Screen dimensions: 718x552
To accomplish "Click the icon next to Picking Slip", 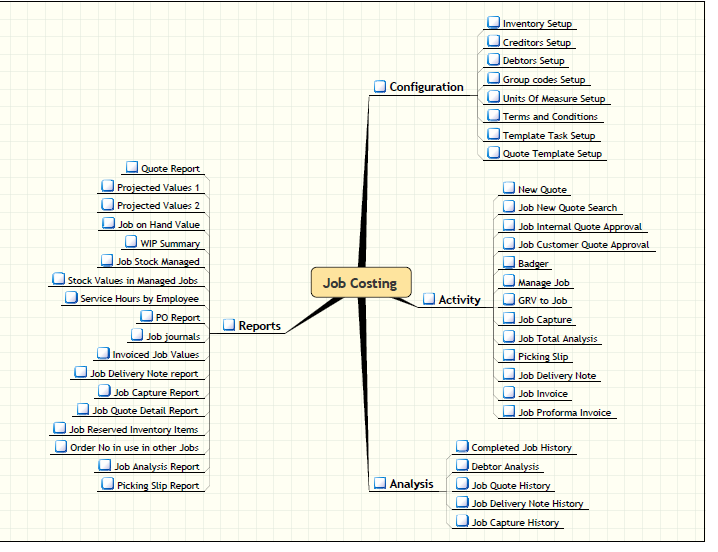I will tap(508, 356).
